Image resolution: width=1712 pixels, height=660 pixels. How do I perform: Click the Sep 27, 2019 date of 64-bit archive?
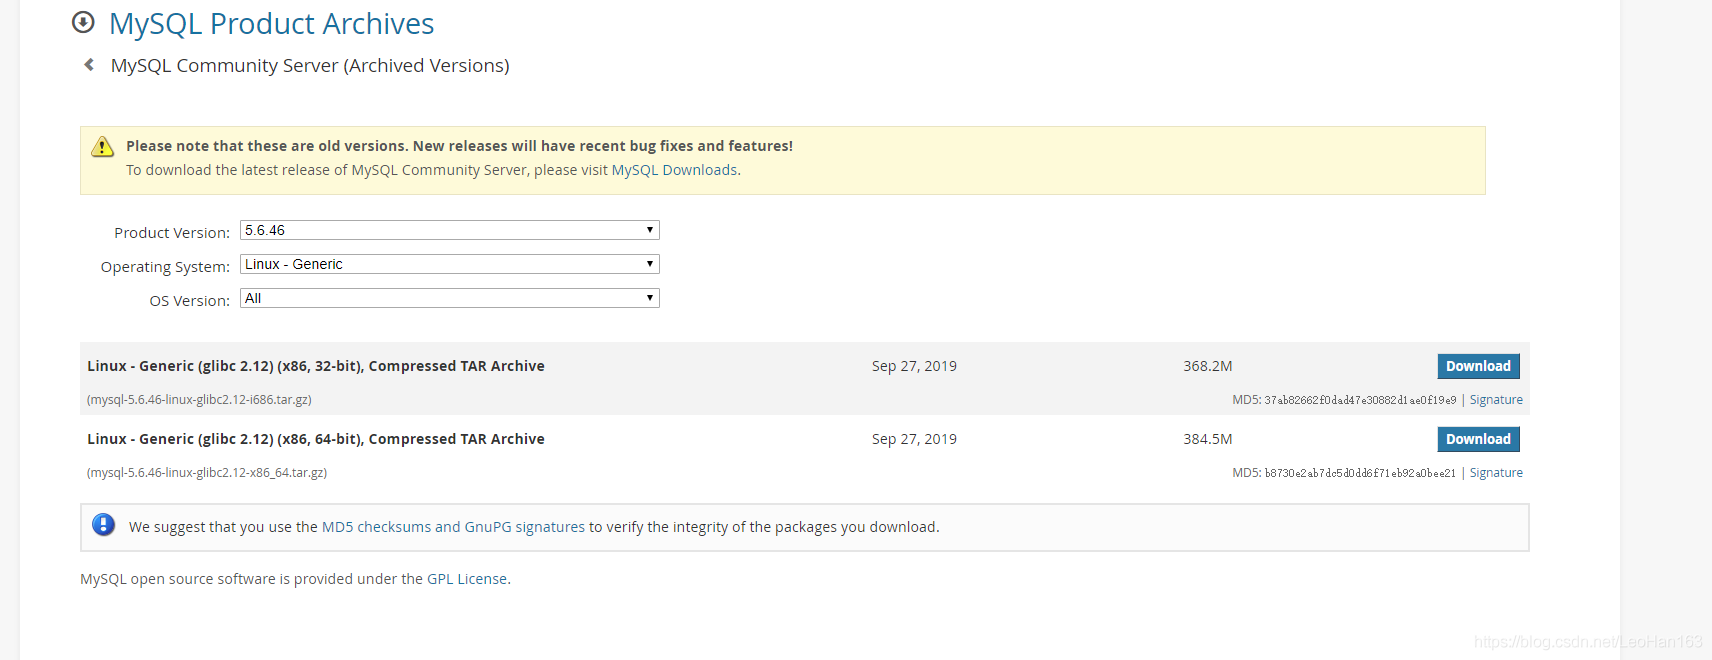pyautogui.click(x=914, y=439)
